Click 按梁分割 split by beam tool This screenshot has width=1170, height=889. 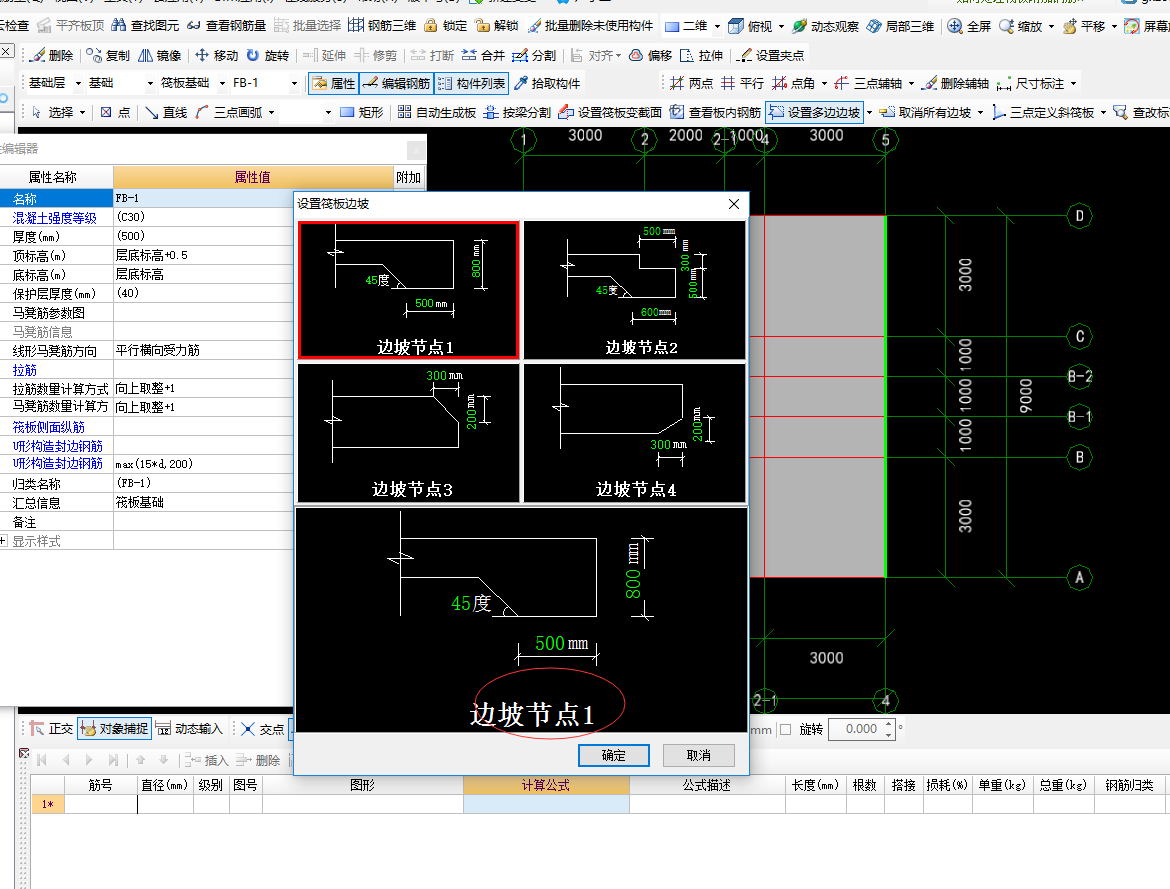[517, 112]
